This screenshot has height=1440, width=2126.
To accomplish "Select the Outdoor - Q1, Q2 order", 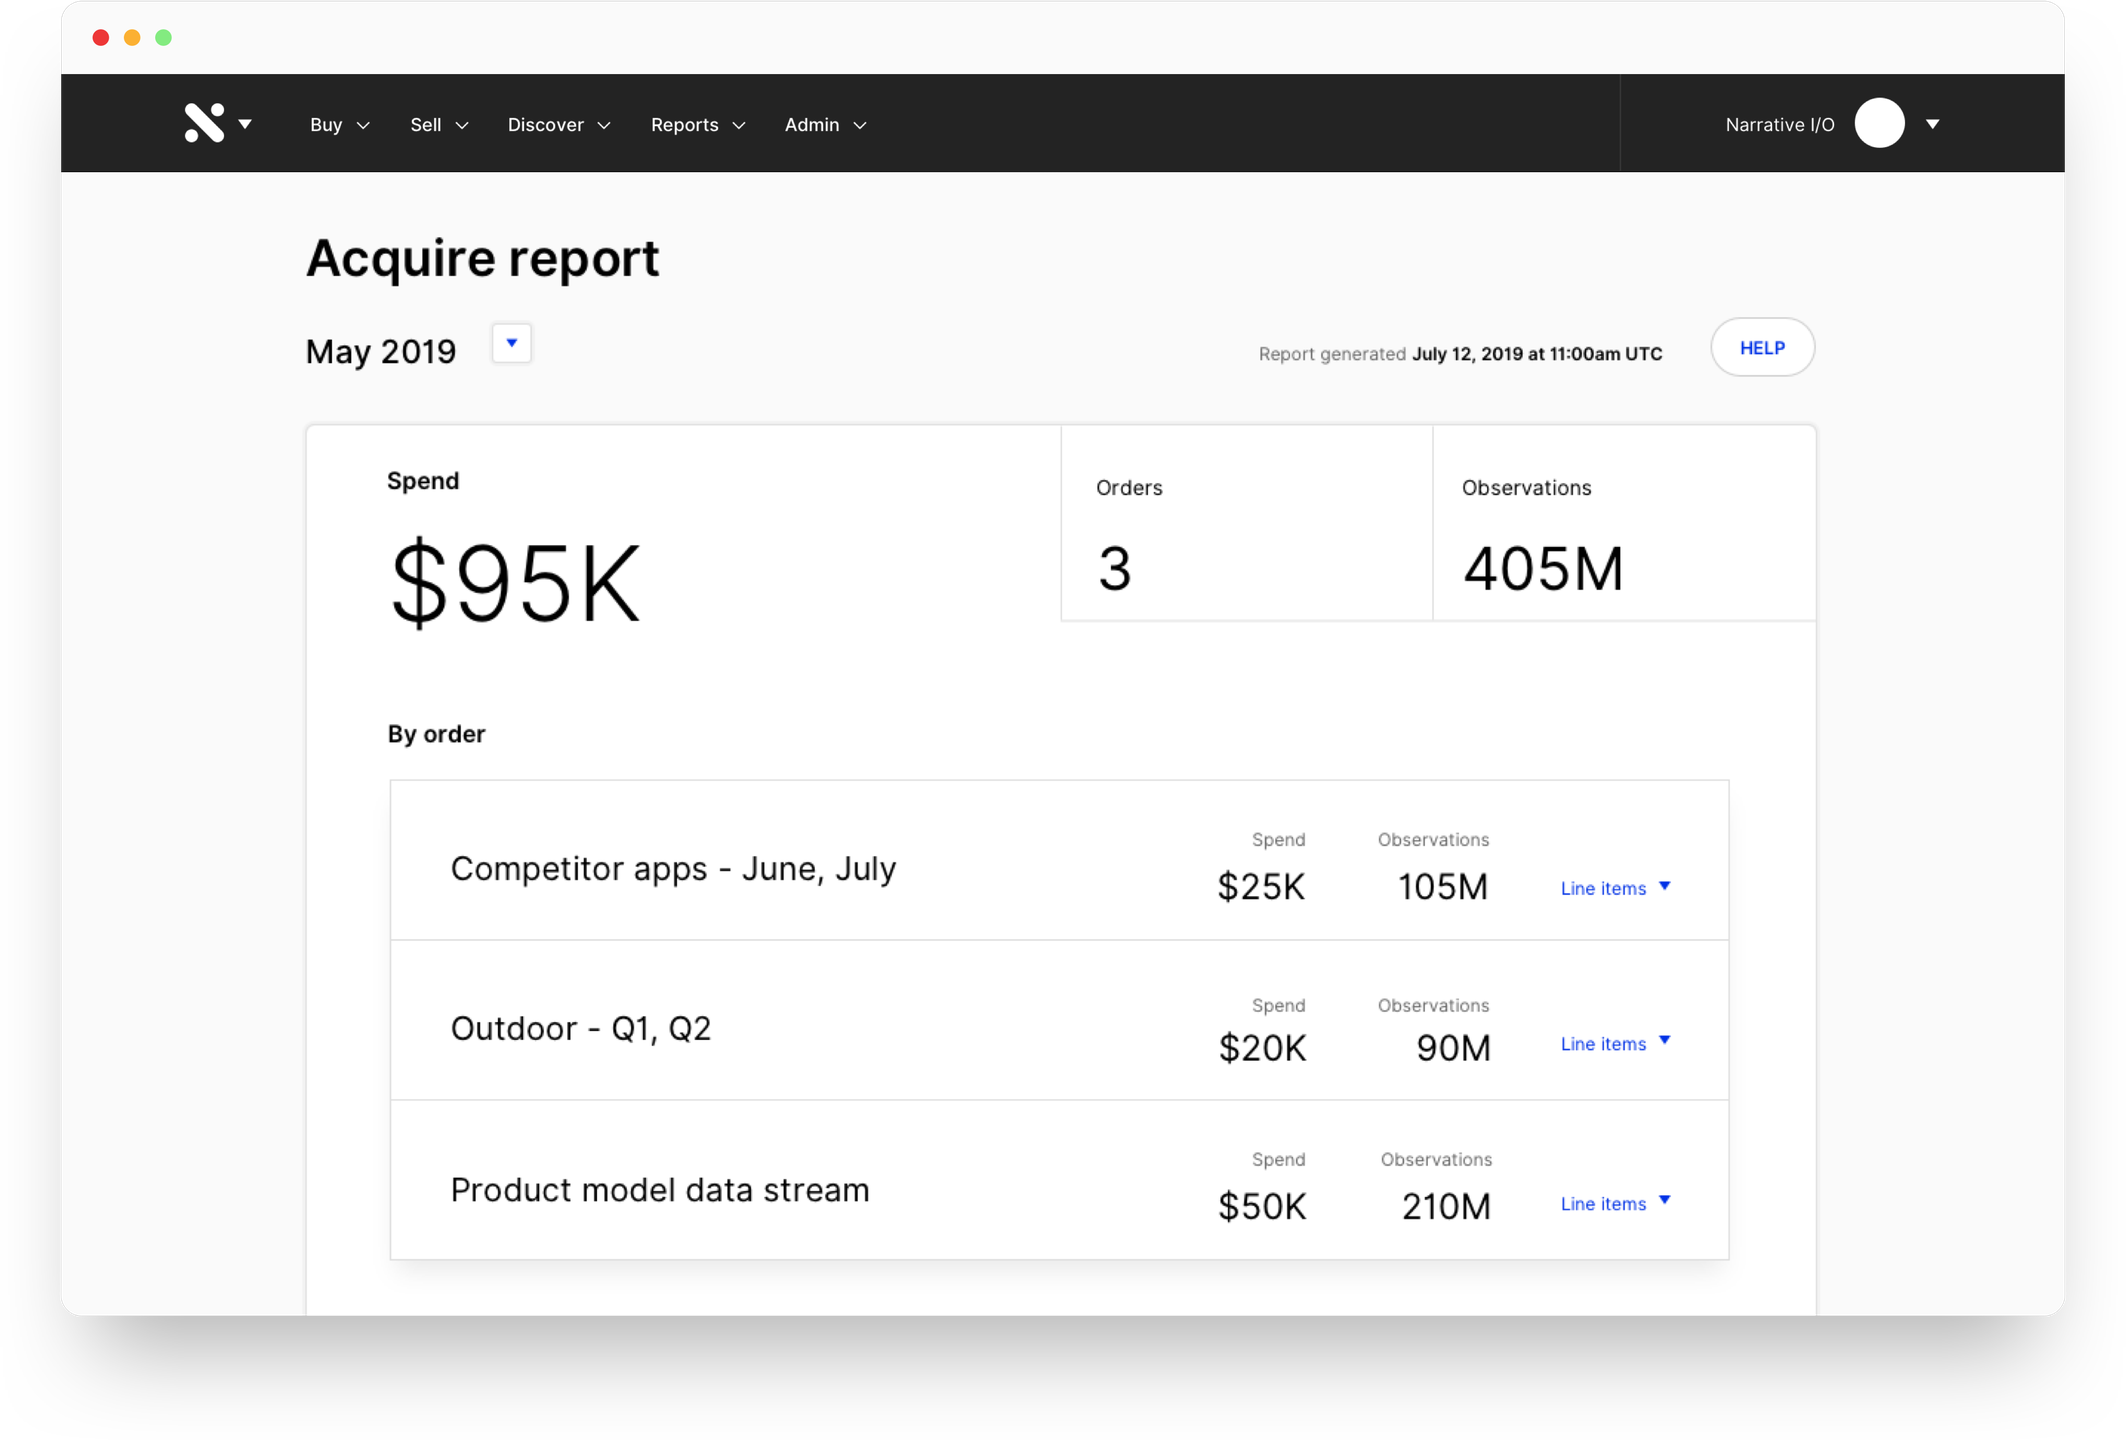I will 580,1028.
